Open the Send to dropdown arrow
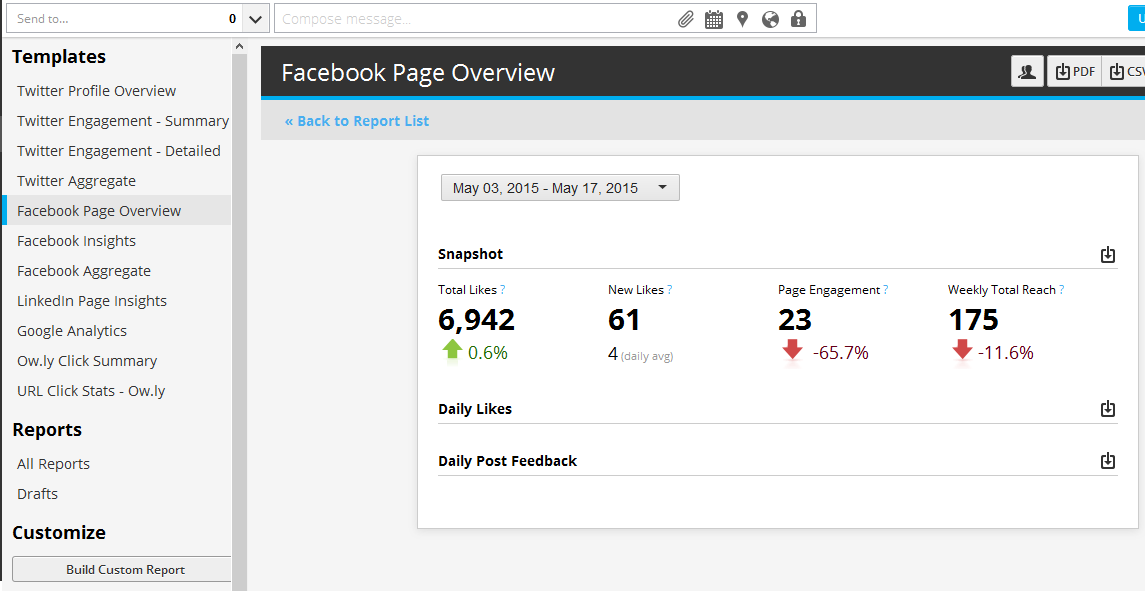The image size is (1145, 591). [x=255, y=19]
